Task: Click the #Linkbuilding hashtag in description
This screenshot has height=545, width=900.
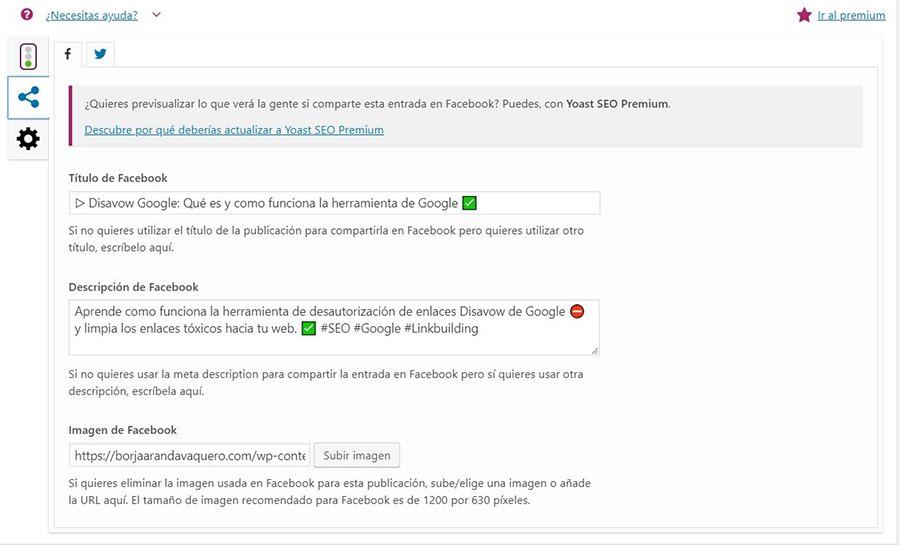Action: pyautogui.click(x=441, y=329)
